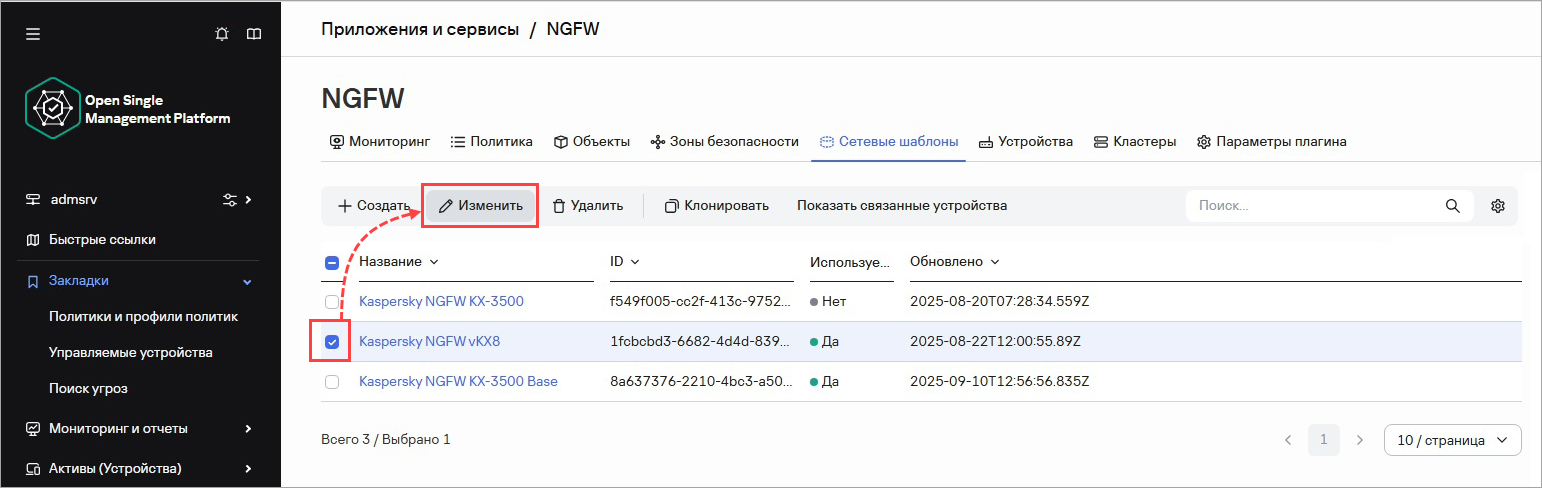Go to next page arrow
The image size is (1542, 488).
click(x=1359, y=440)
